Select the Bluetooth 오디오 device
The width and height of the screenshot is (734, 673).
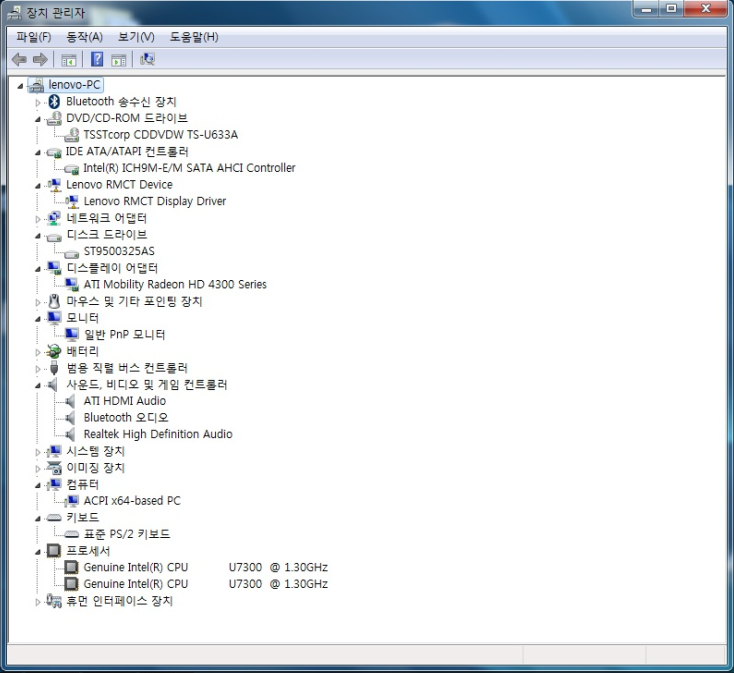[125, 417]
